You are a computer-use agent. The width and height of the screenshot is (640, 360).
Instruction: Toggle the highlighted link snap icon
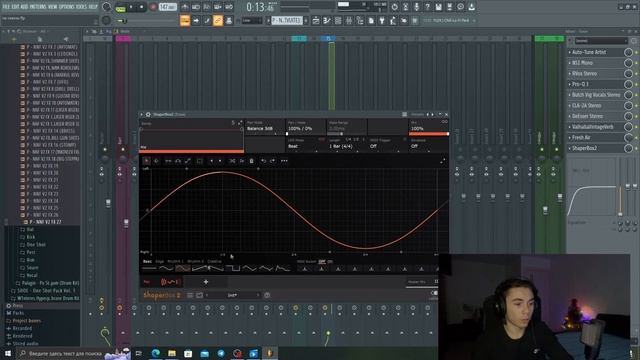point(218,20)
